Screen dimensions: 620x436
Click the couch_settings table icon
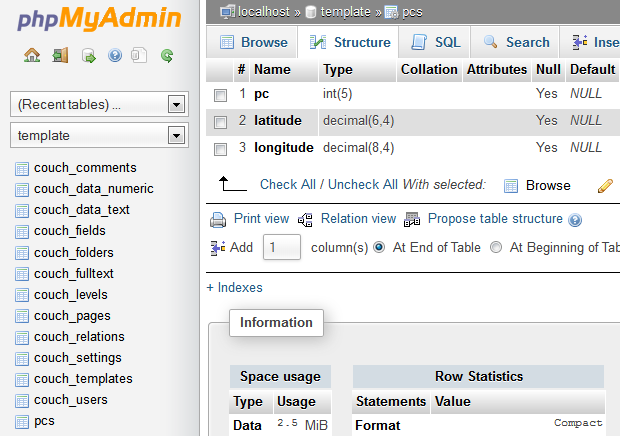[22, 359]
